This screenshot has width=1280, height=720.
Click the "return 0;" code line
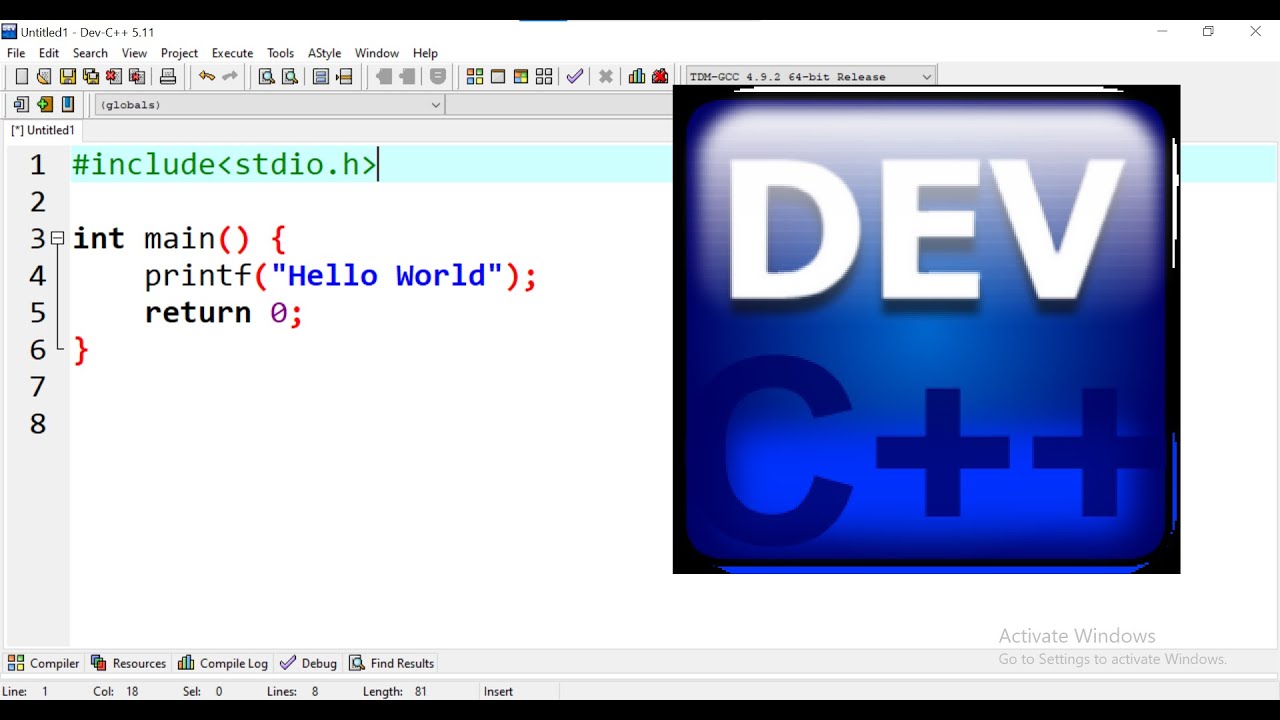[223, 313]
